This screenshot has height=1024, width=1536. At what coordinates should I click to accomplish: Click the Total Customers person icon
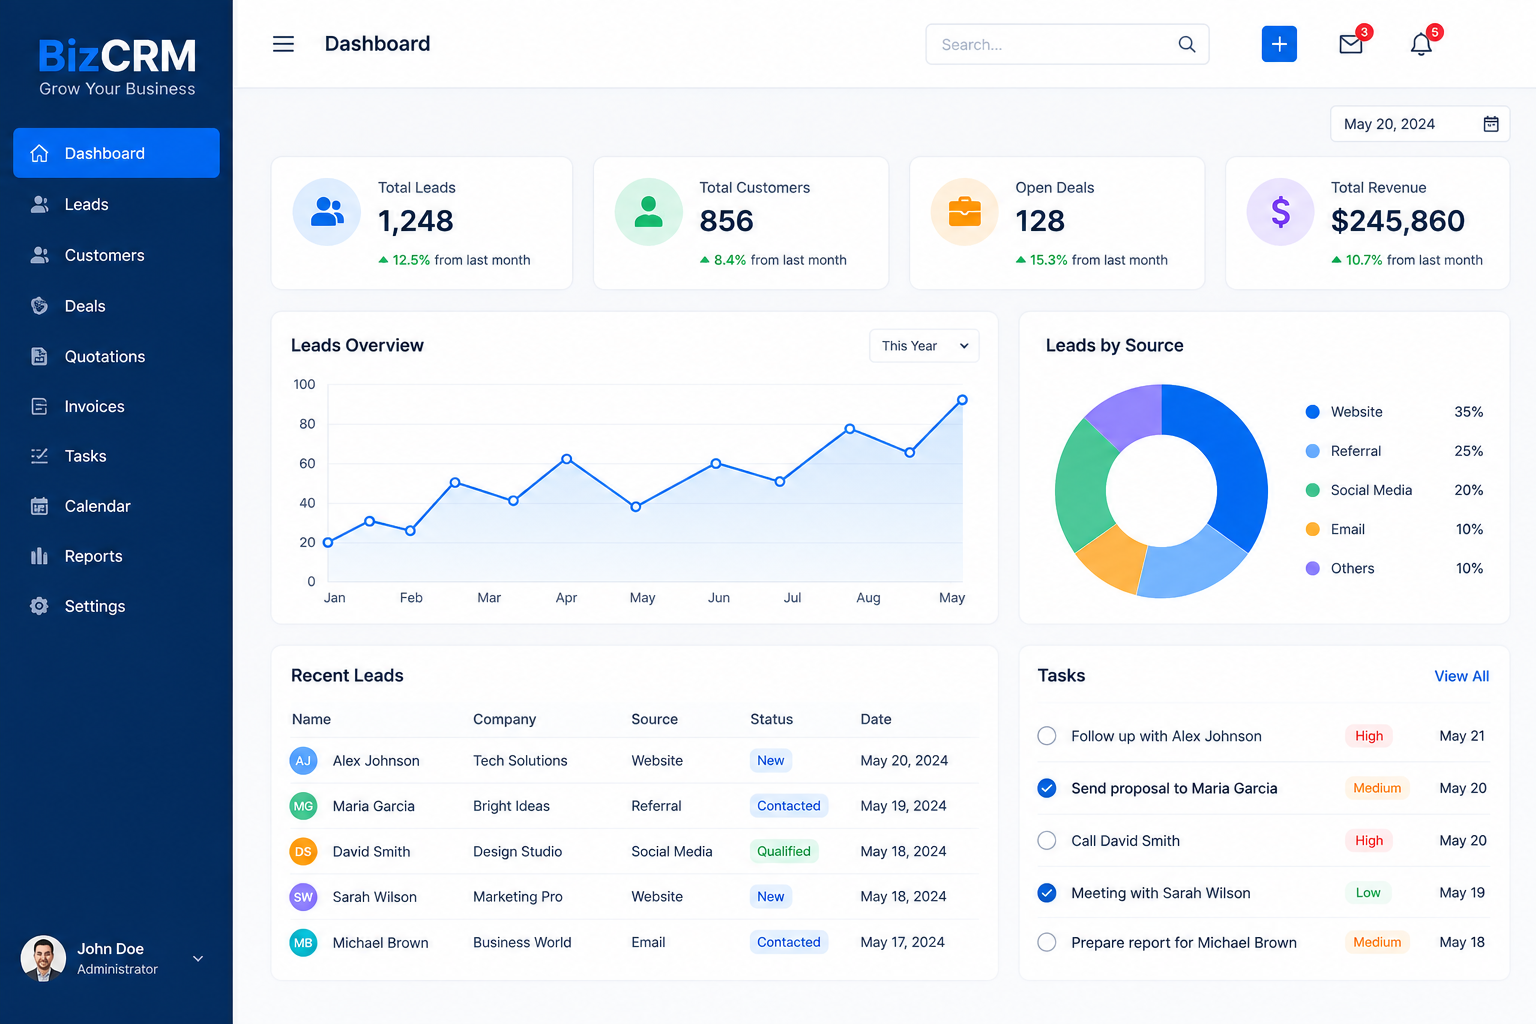(649, 212)
